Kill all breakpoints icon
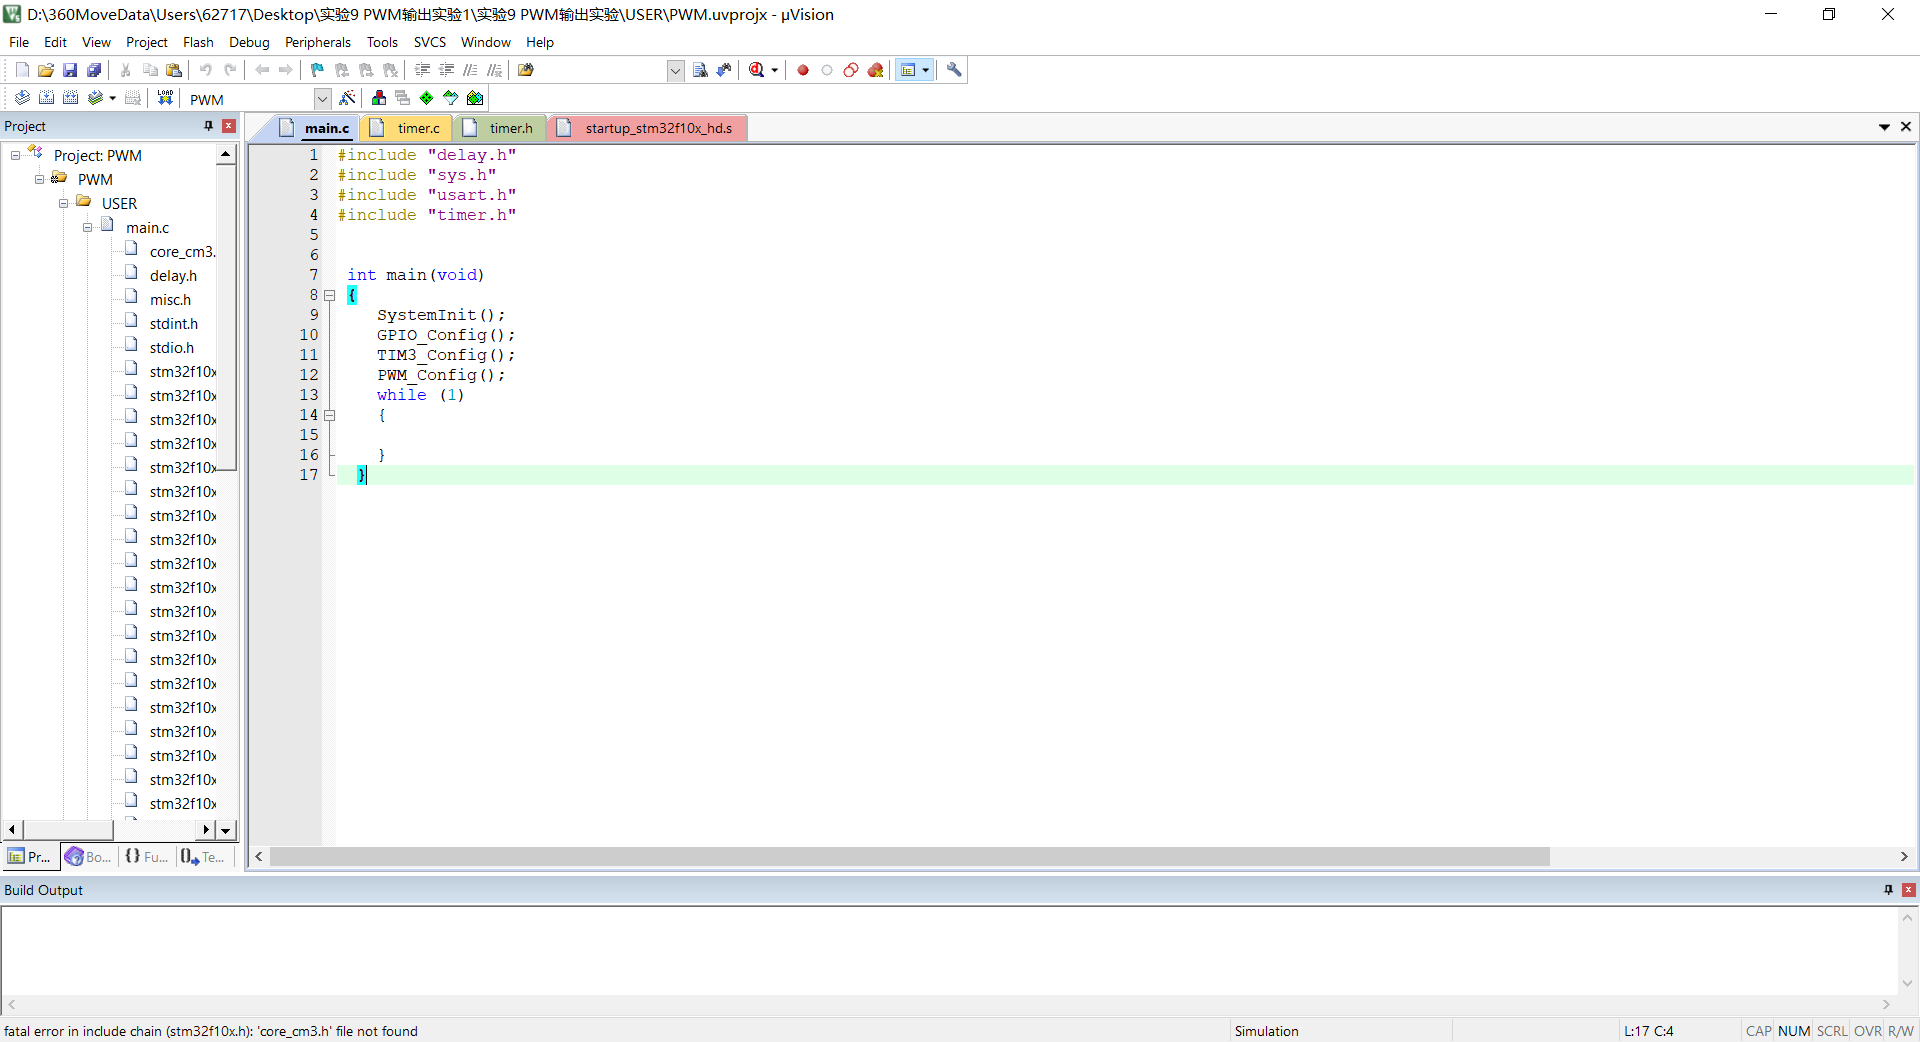The image size is (1920, 1042). [876, 70]
